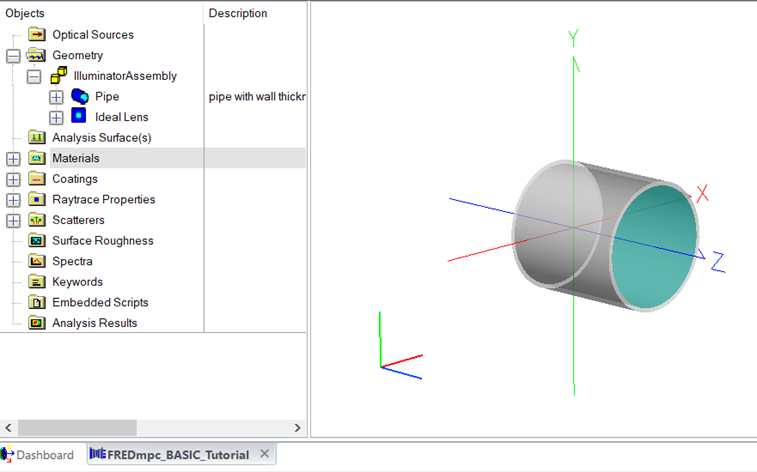Expand the Pipe node
The height and width of the screenshot is (472, 757).
click(x=56, y=97)
